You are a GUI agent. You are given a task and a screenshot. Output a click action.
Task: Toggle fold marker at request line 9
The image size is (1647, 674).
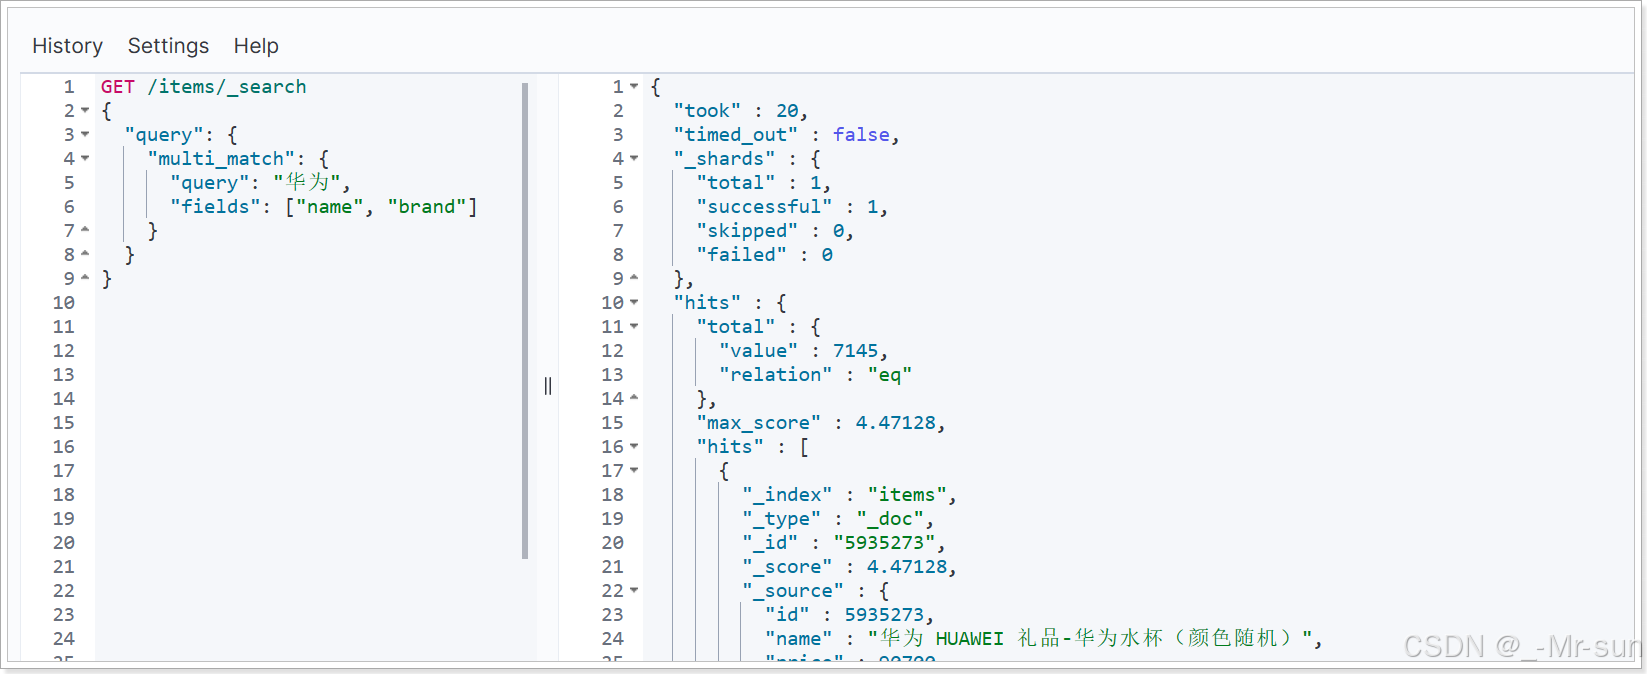click(85, 279)
